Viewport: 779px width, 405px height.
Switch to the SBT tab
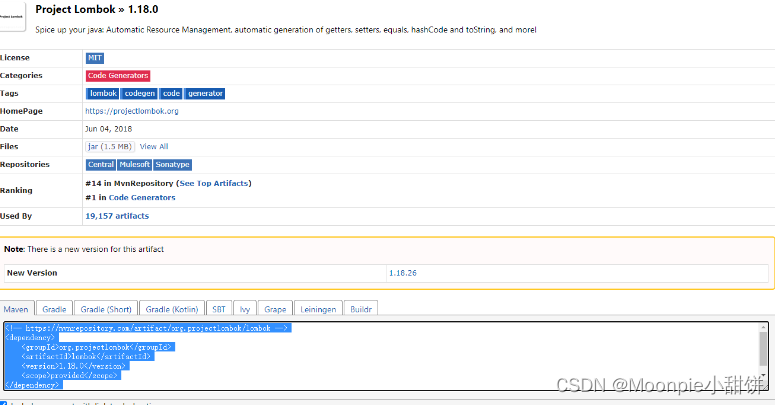[219, 309]
